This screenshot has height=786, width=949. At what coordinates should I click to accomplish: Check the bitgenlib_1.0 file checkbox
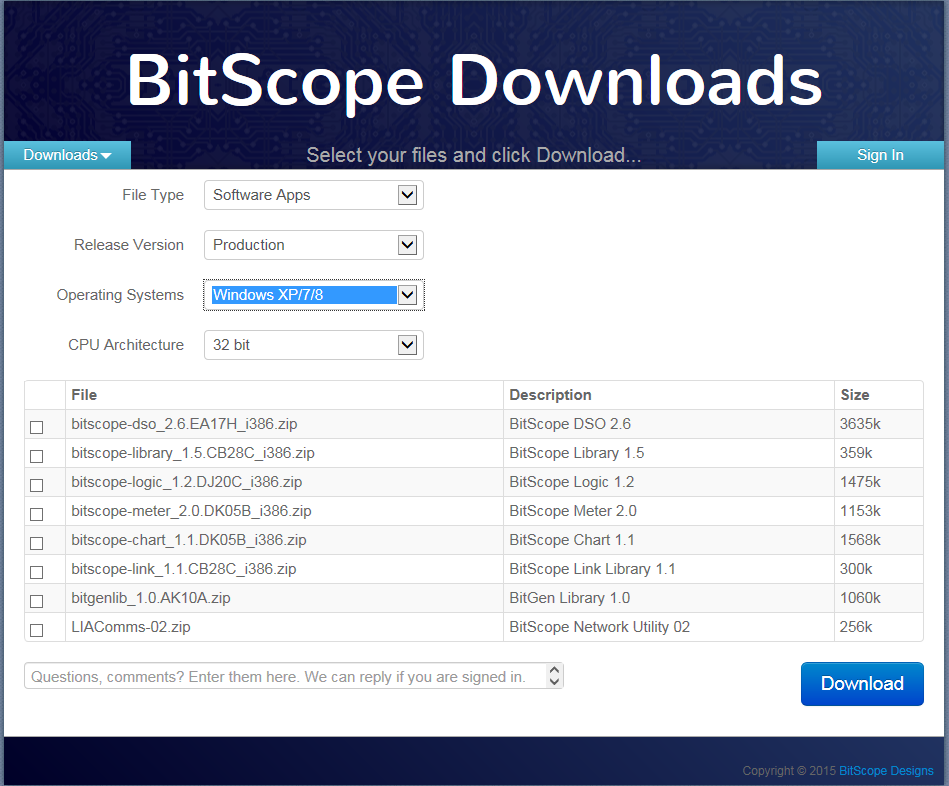coord(36,601)
